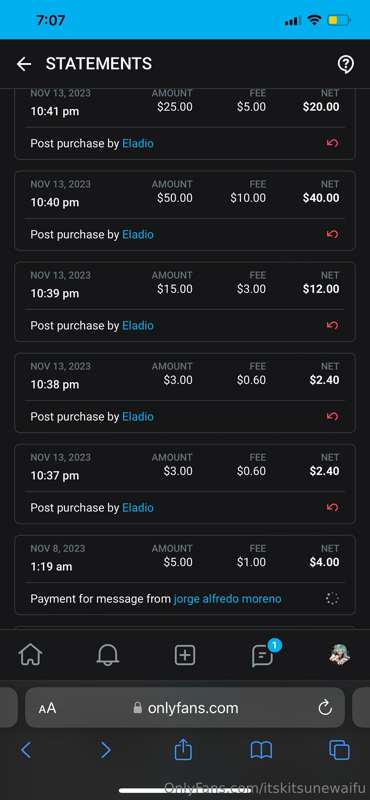Tap the new post plus icon

(x=185, y=655)
